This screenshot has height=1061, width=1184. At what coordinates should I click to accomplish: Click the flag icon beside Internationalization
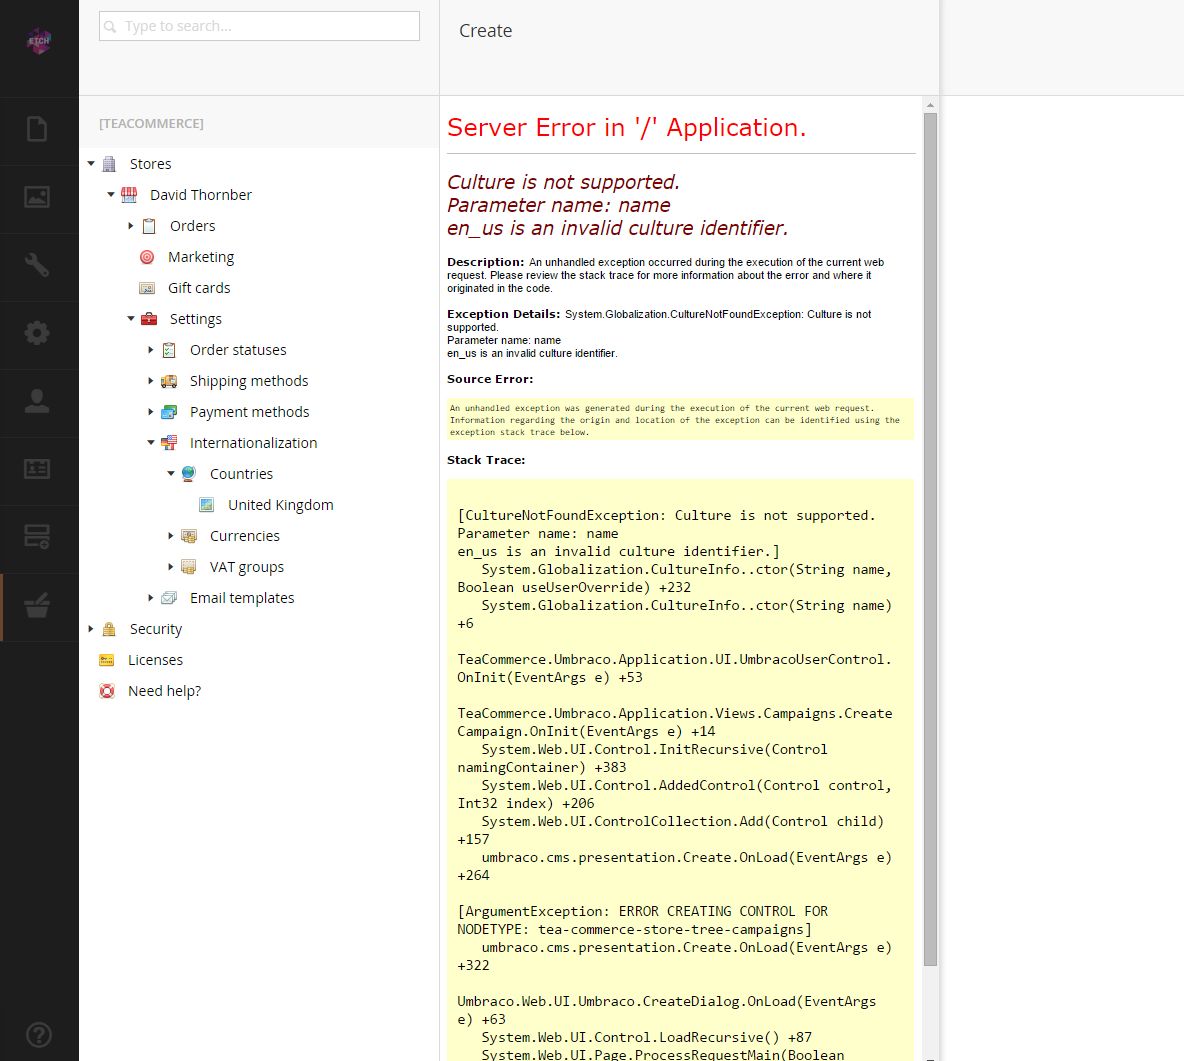coord(169,443)
